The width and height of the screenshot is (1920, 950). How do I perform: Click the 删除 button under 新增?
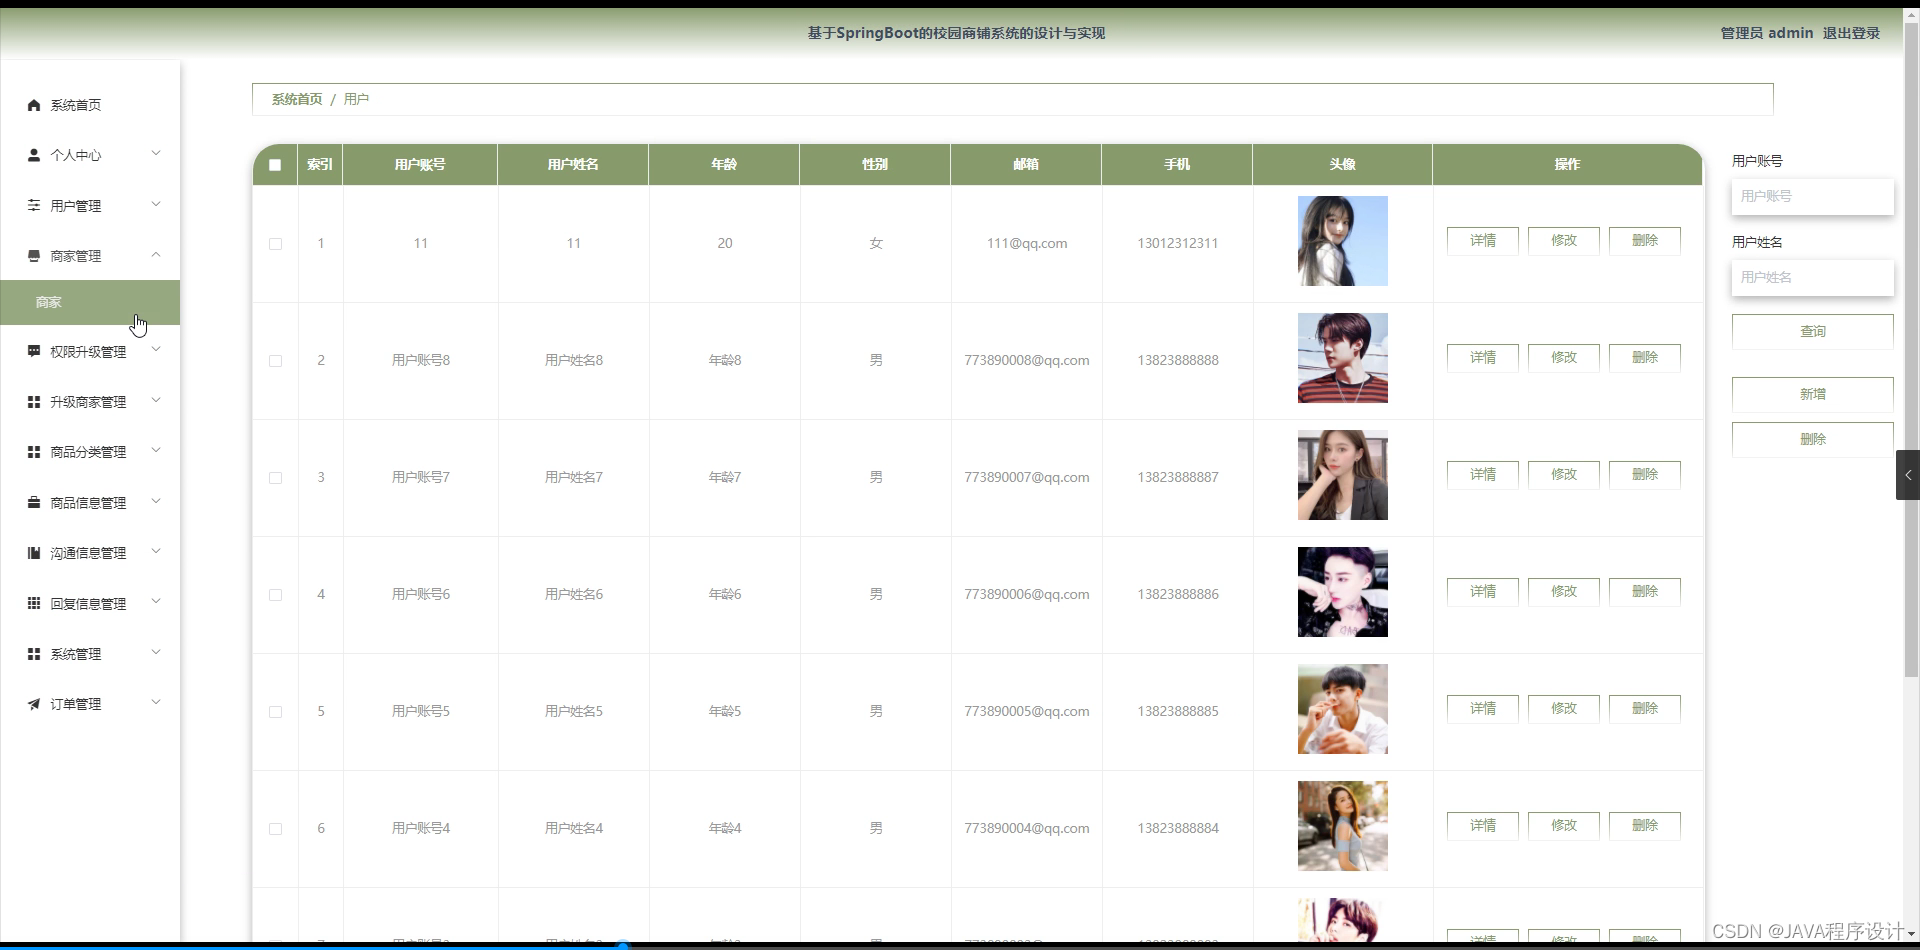(1812, 439)
